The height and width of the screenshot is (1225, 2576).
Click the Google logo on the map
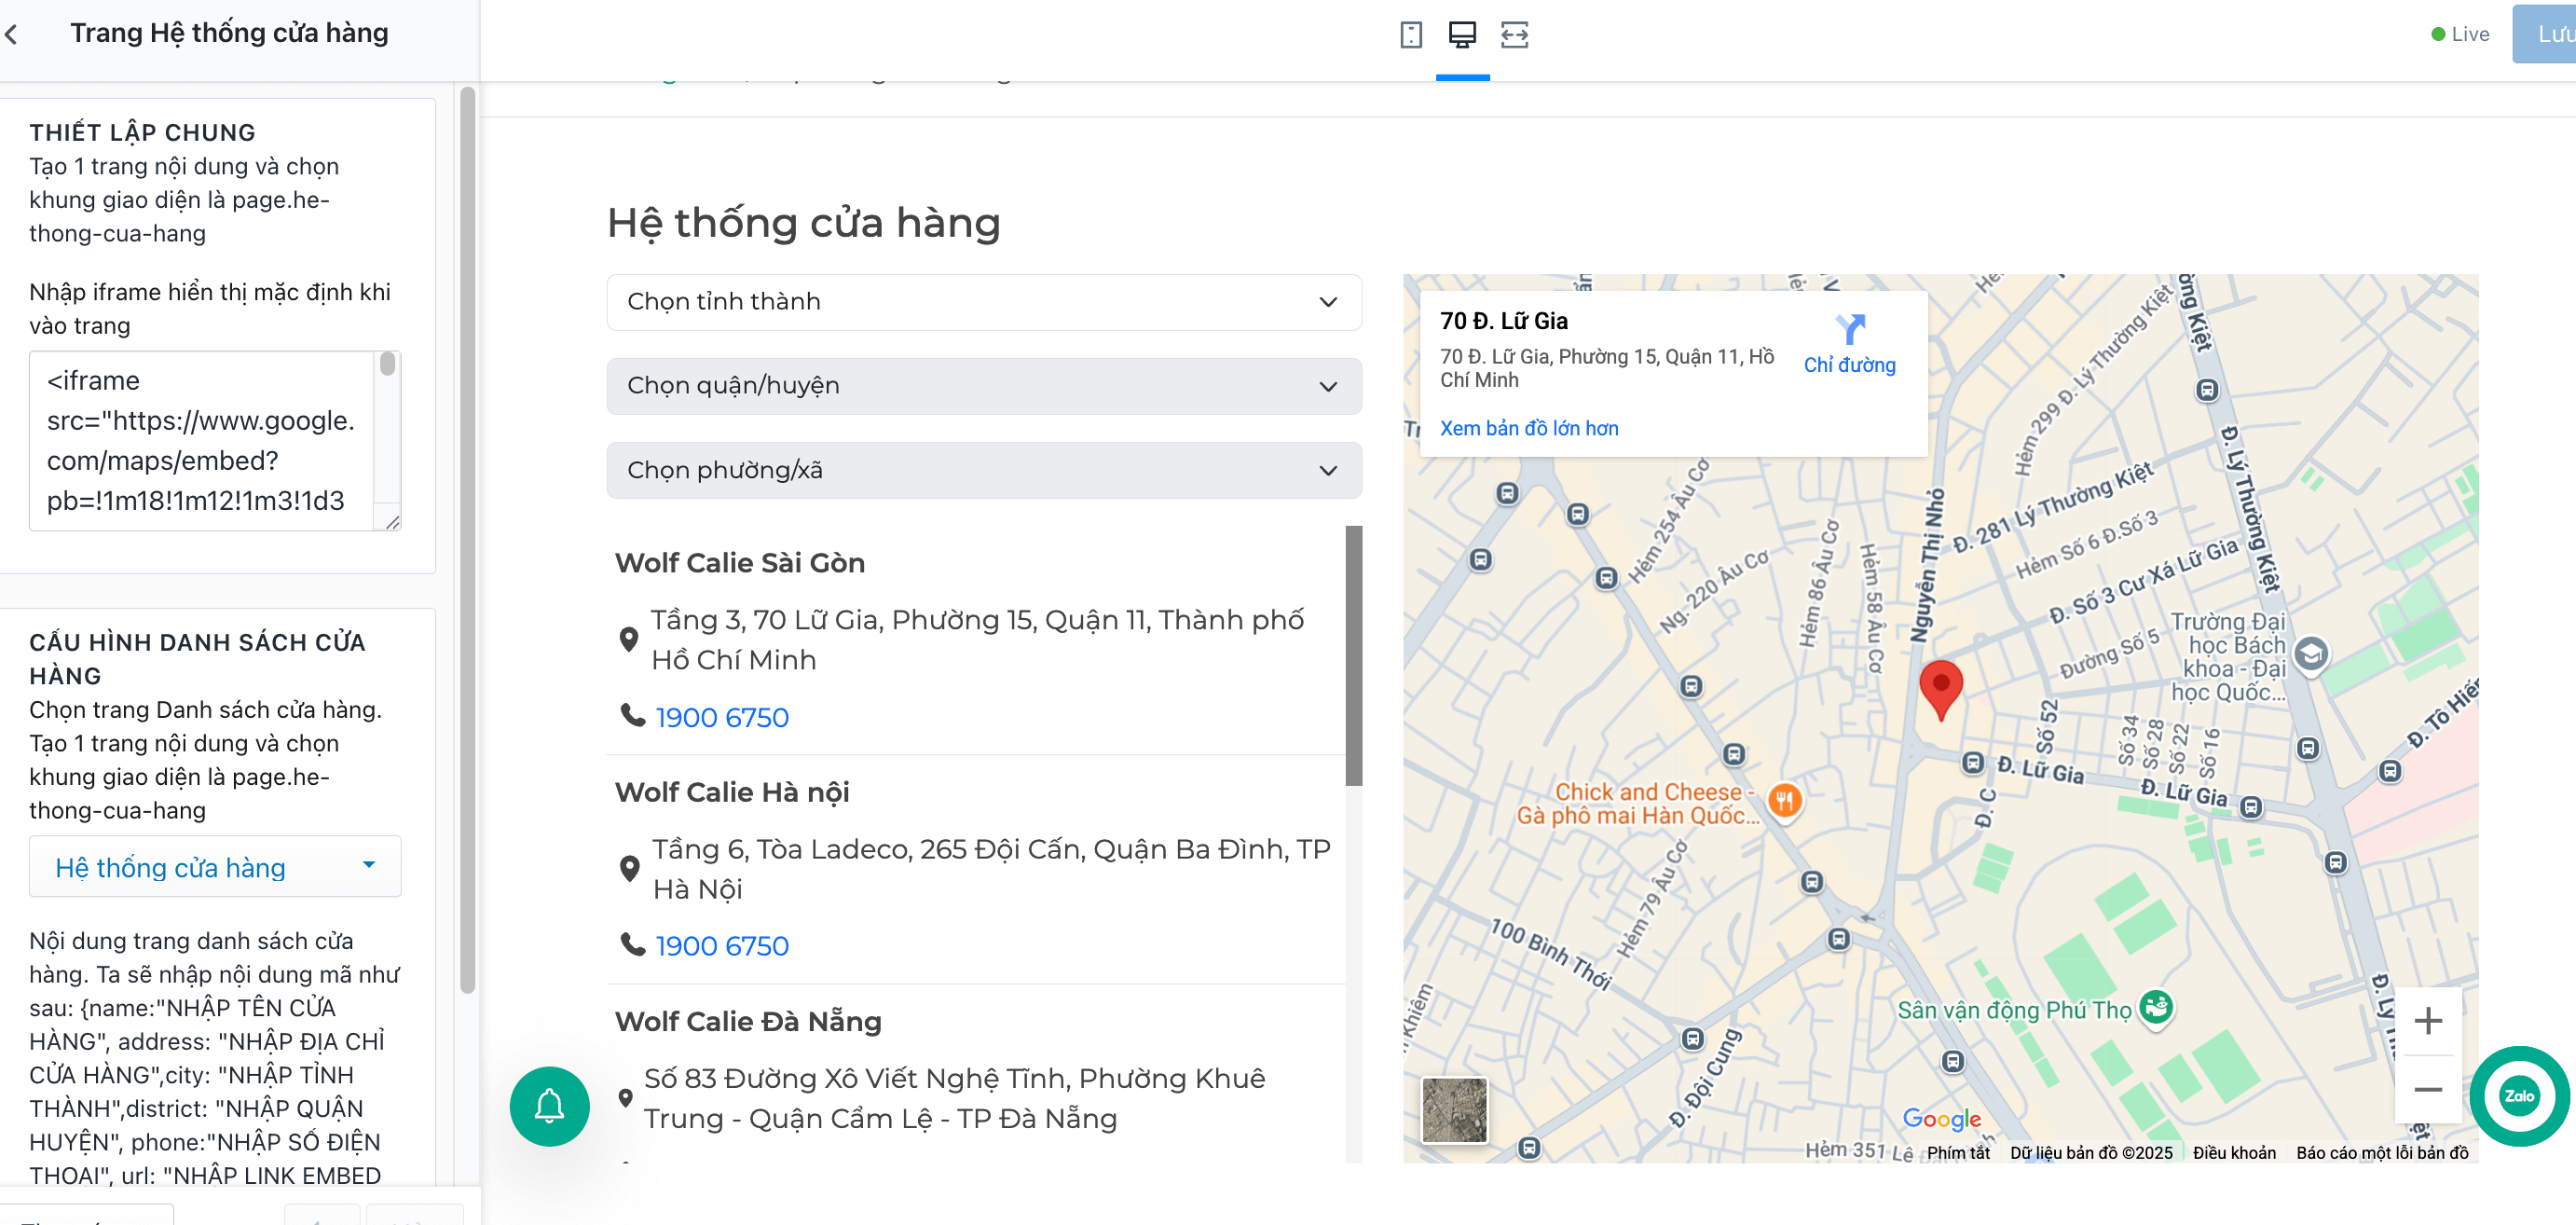pos(1941,1118)
